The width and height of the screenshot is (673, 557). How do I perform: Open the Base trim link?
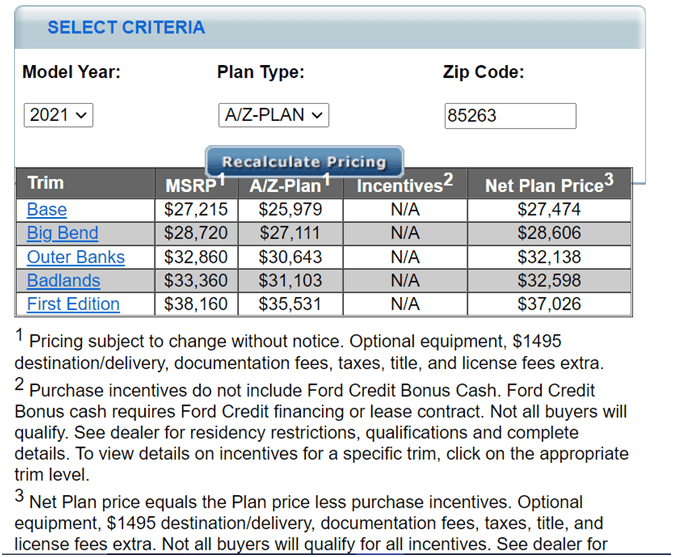click(47, 210)
